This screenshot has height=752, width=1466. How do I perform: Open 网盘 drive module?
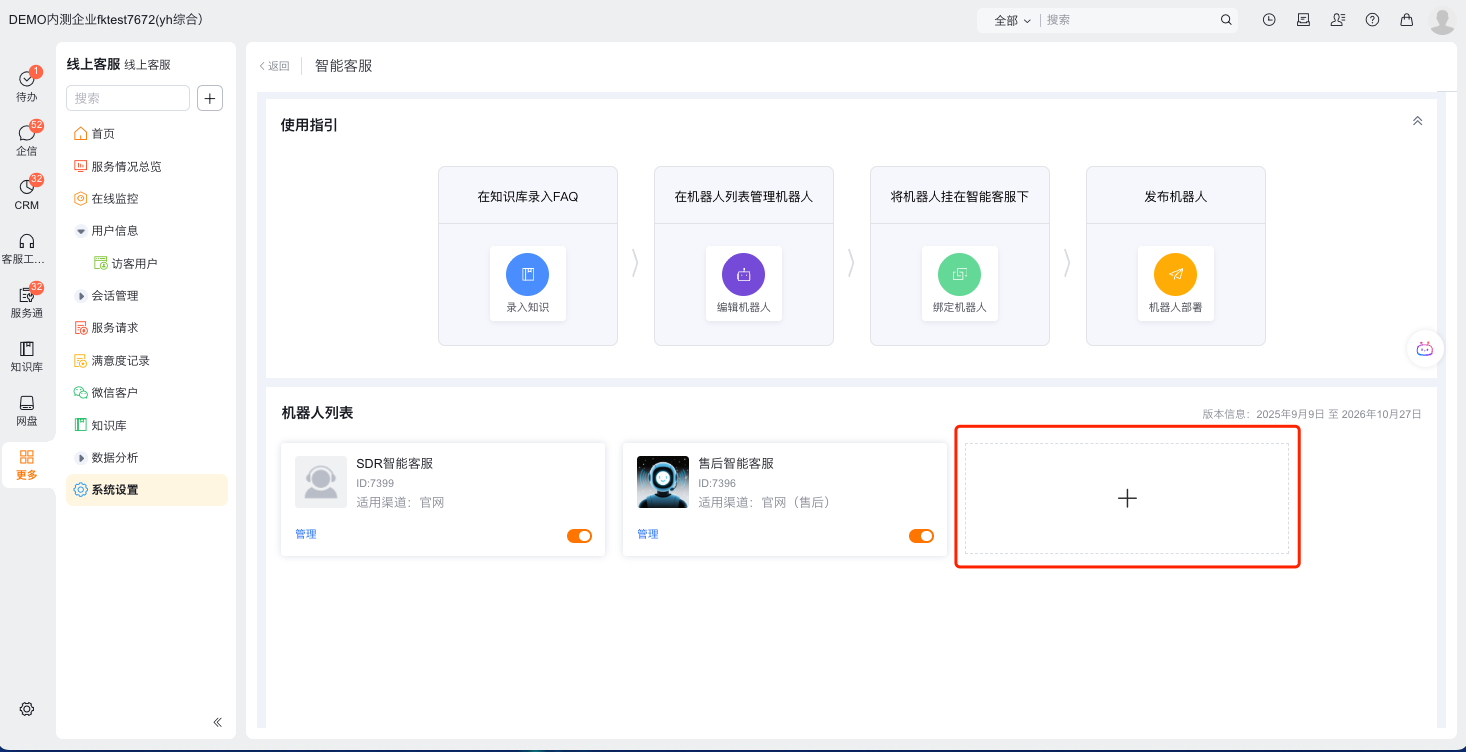27,409
